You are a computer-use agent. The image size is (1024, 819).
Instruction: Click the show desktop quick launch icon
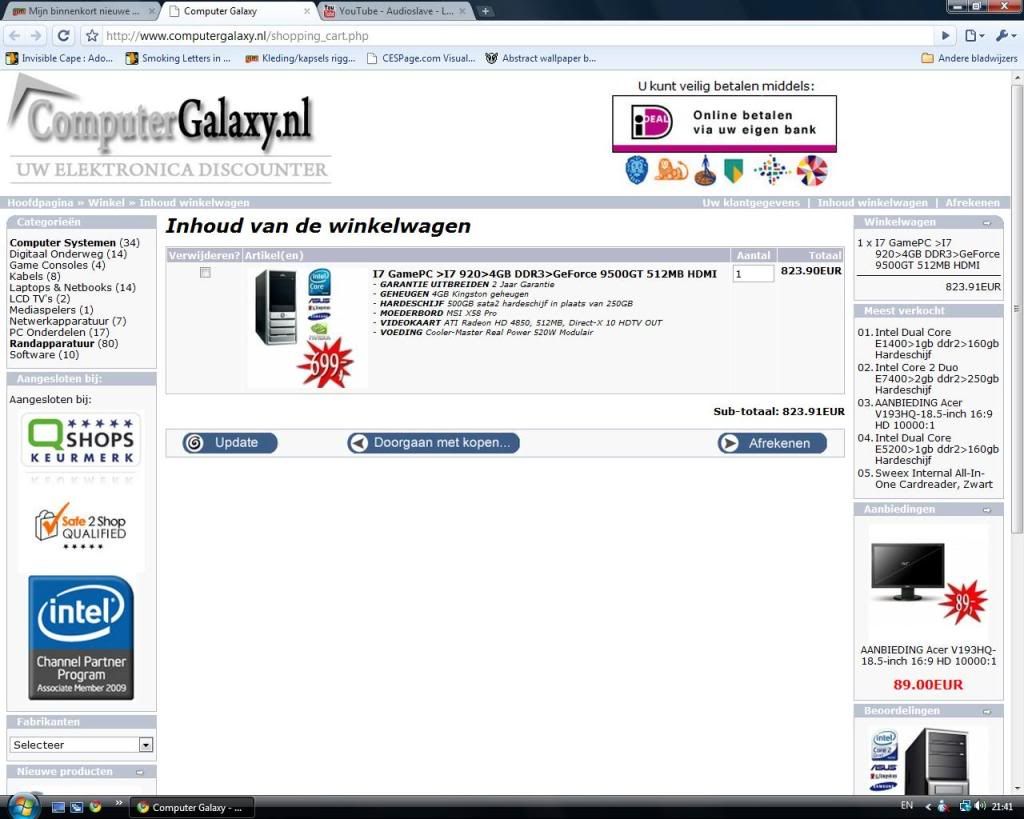click(58, 807)
